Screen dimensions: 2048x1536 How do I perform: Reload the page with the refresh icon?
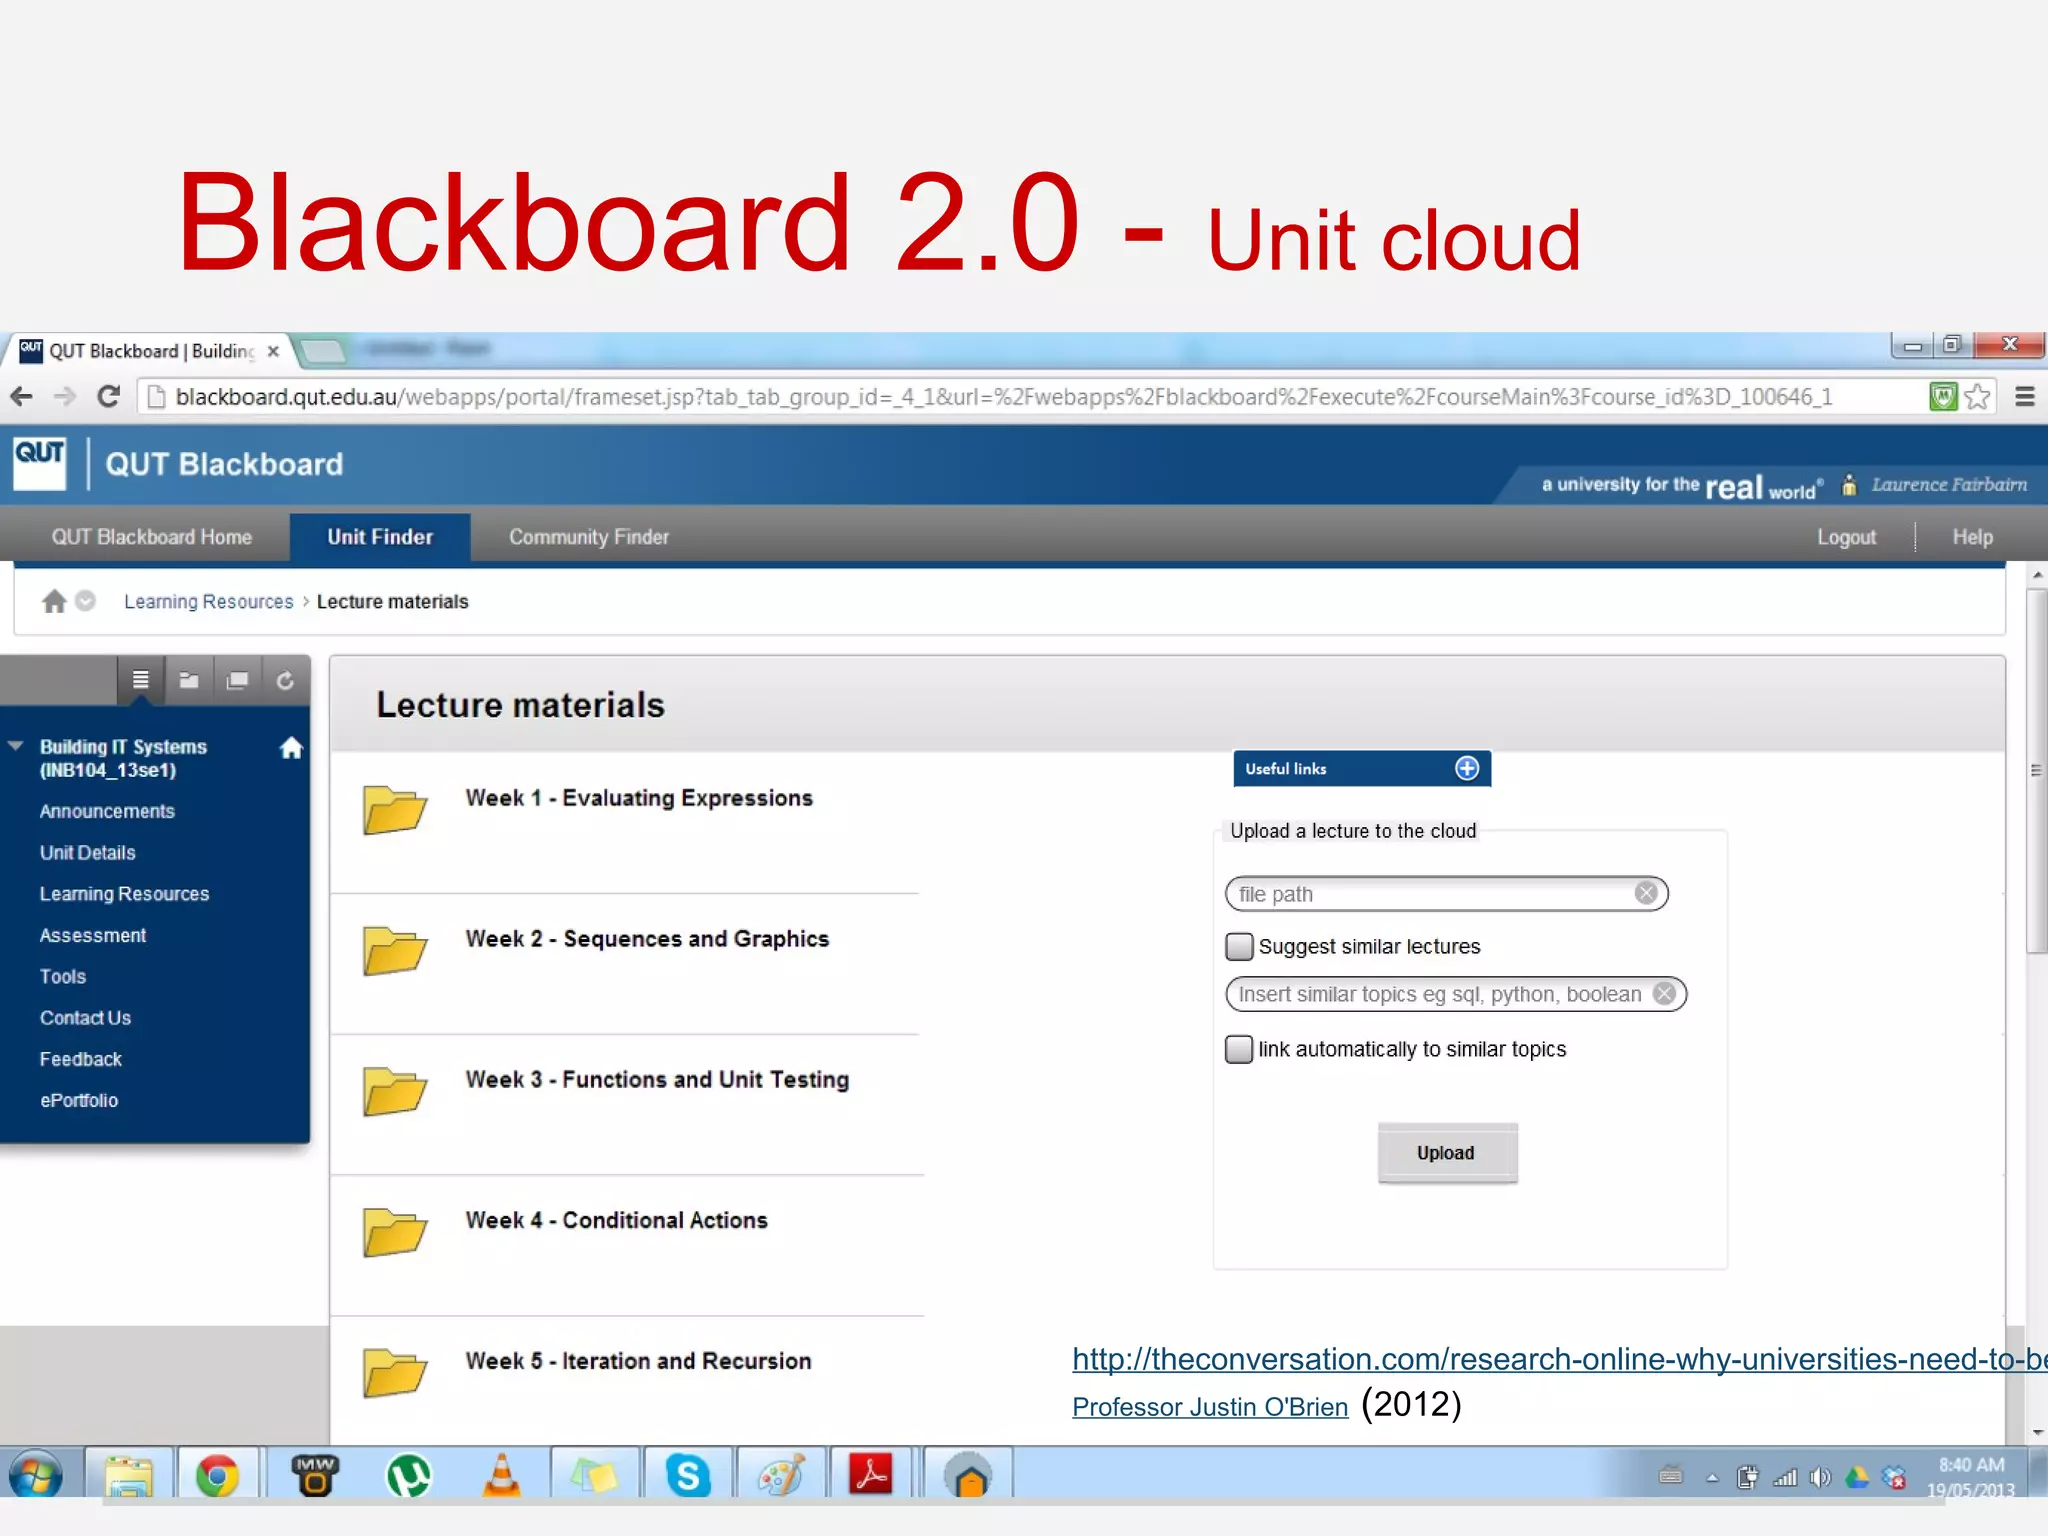(x=108, y=397)
